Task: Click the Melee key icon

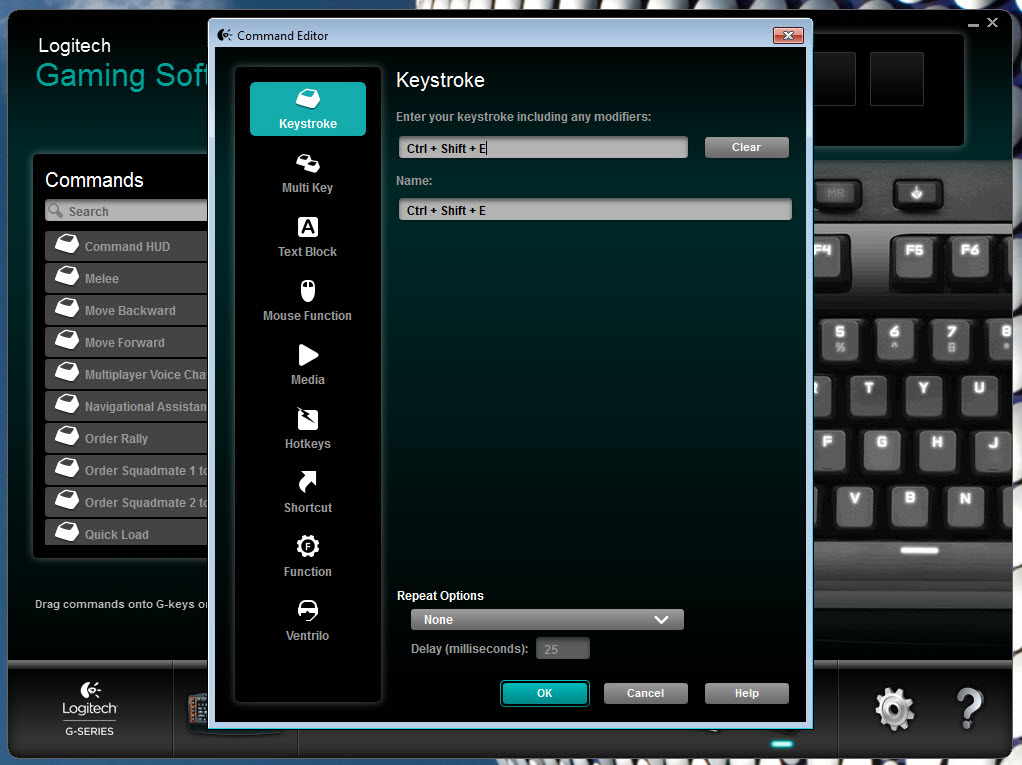Action: coord(66,276)
